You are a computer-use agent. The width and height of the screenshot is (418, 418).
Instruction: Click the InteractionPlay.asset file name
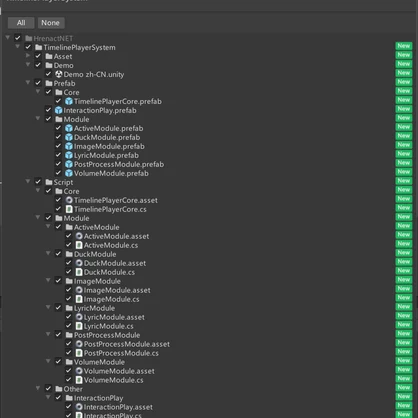[118, 407]
